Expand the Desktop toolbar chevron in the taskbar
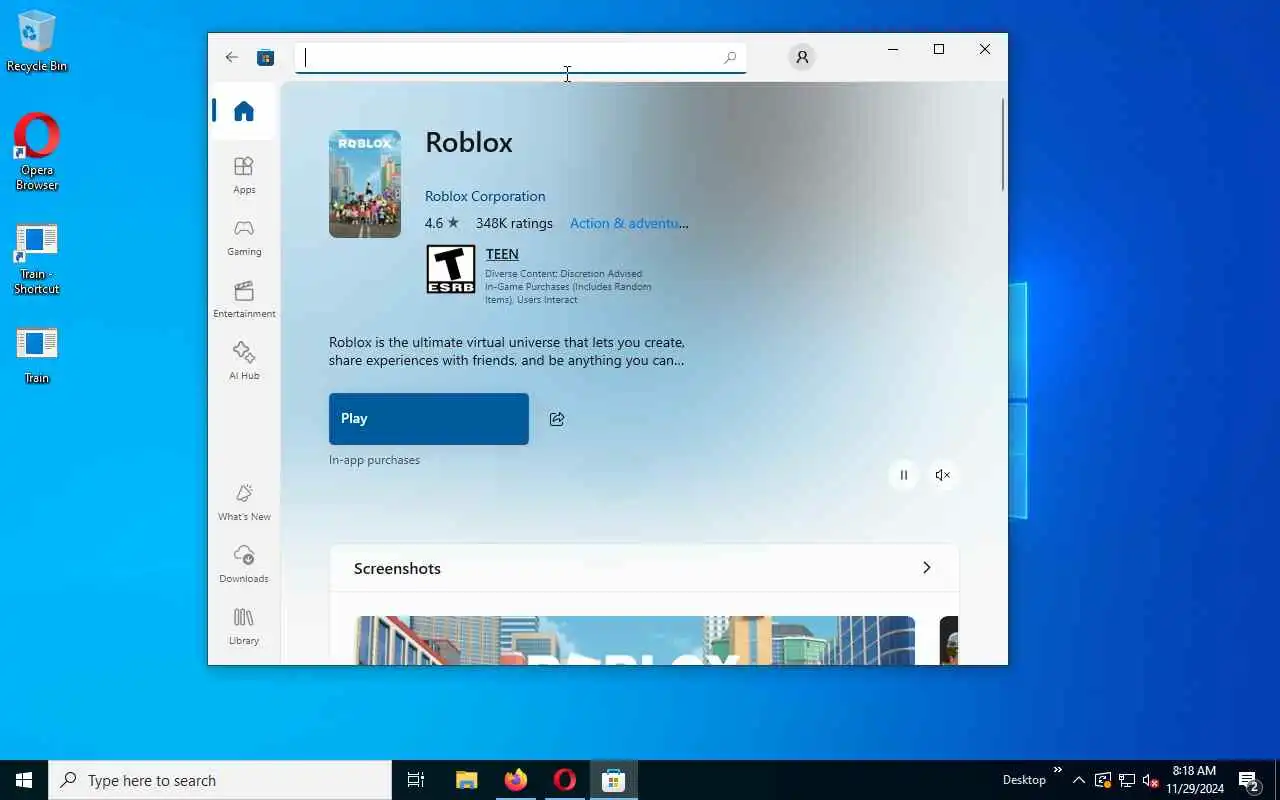Screen dimensions: 1280x800 tap(1058, 770)
